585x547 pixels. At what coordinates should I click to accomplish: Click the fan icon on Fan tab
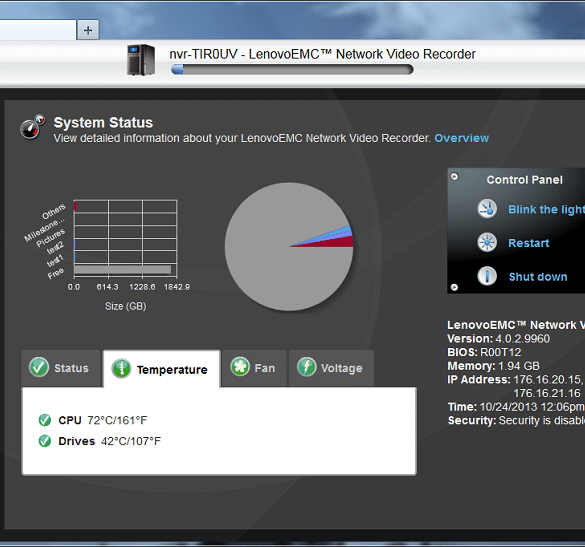pyautogui.click(x=240, y=367)
